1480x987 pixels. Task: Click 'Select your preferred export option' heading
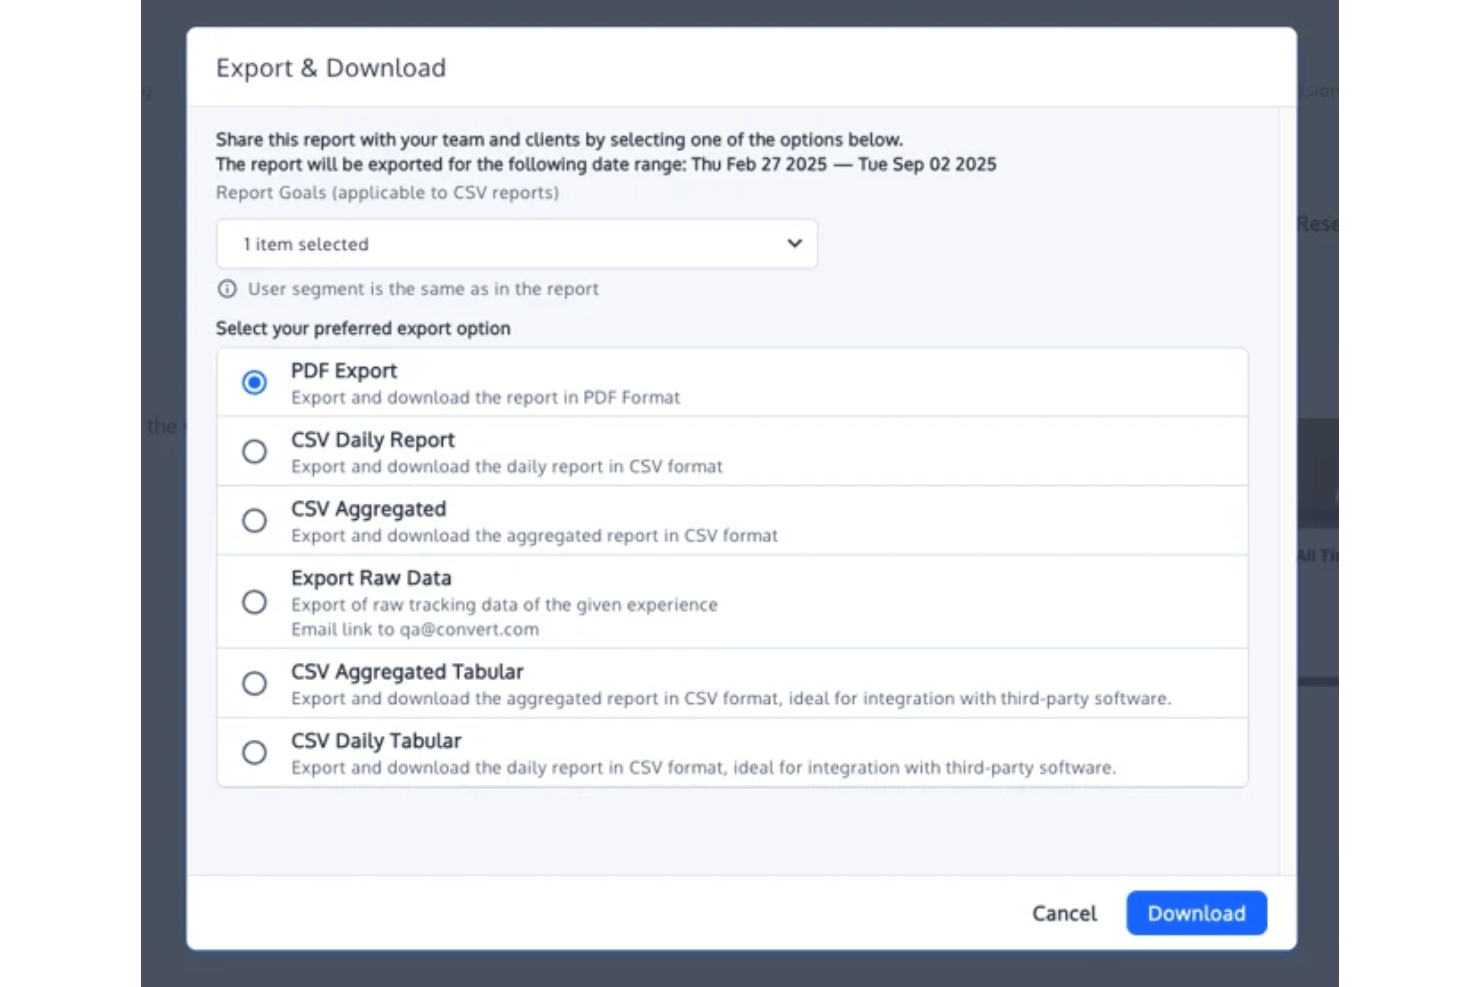click(363, 329)
